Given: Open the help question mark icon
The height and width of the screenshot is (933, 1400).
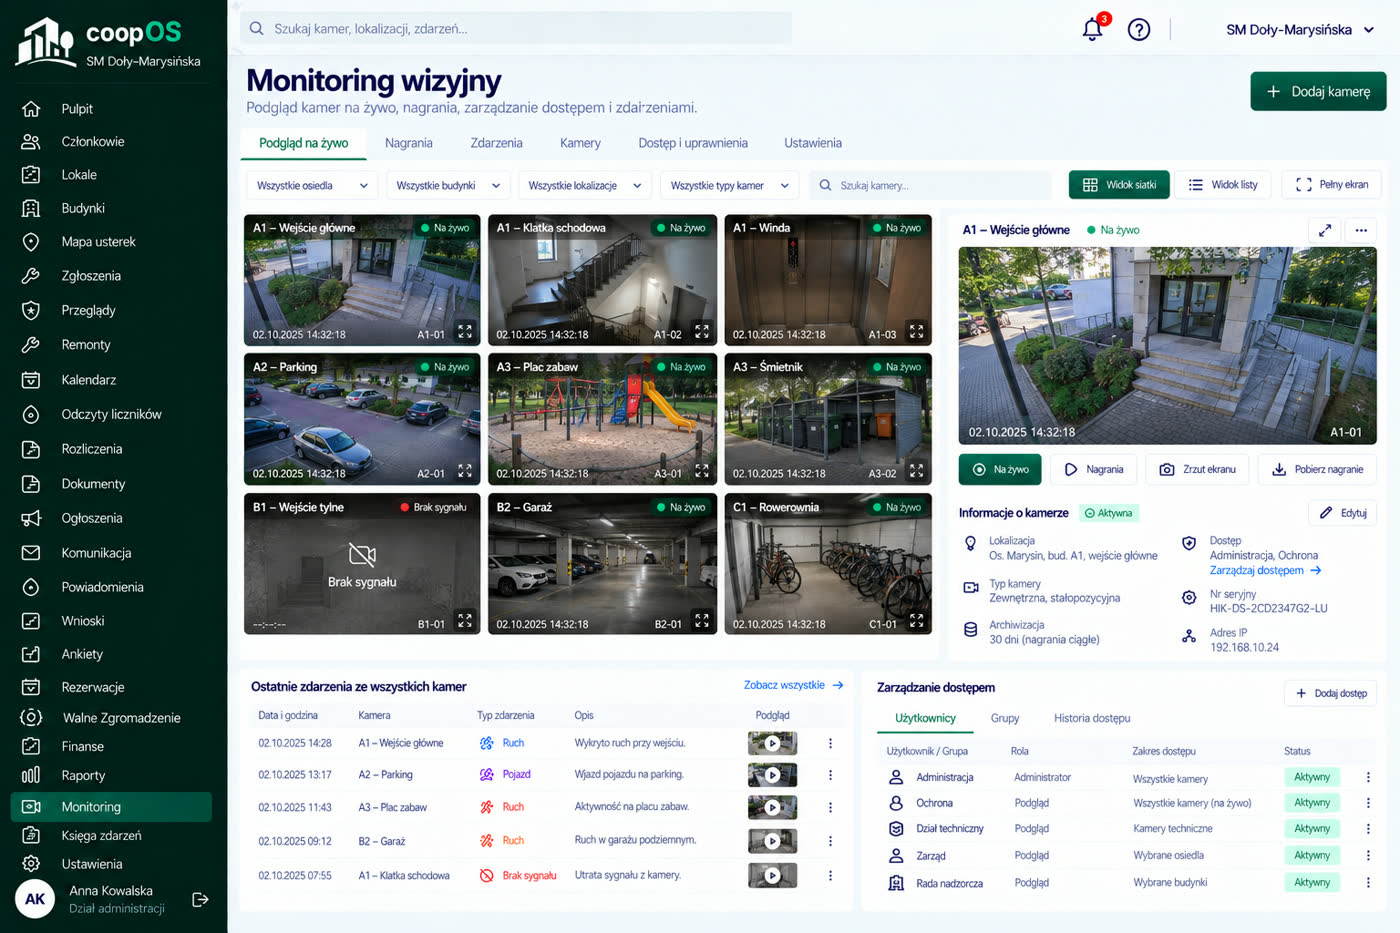Looking at the screenshot, I should coord(1139,29).
